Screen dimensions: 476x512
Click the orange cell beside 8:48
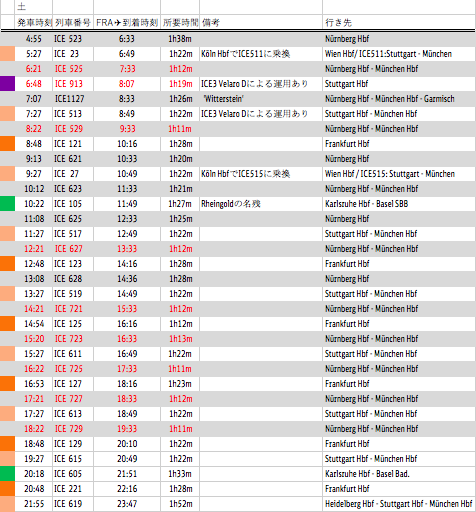[7, 144]
